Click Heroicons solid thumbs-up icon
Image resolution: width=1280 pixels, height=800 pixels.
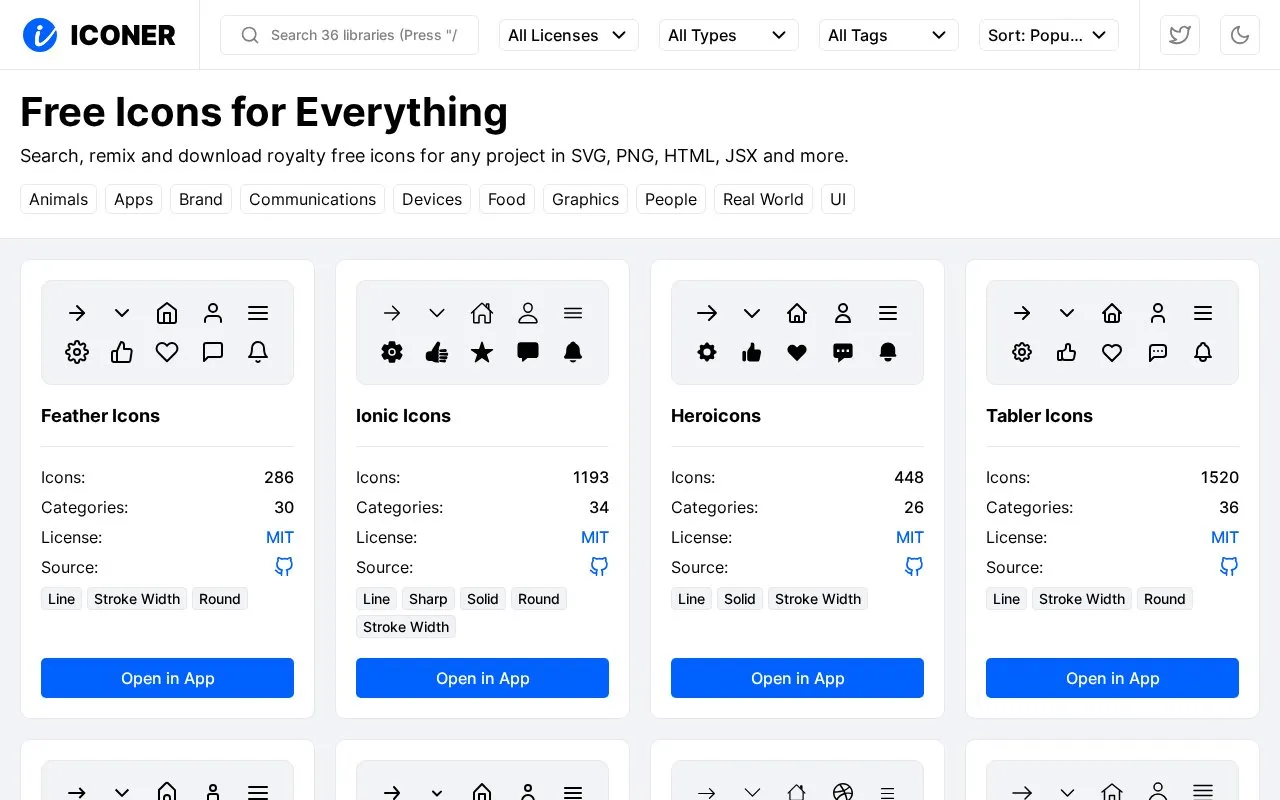(x=752, y=352)
